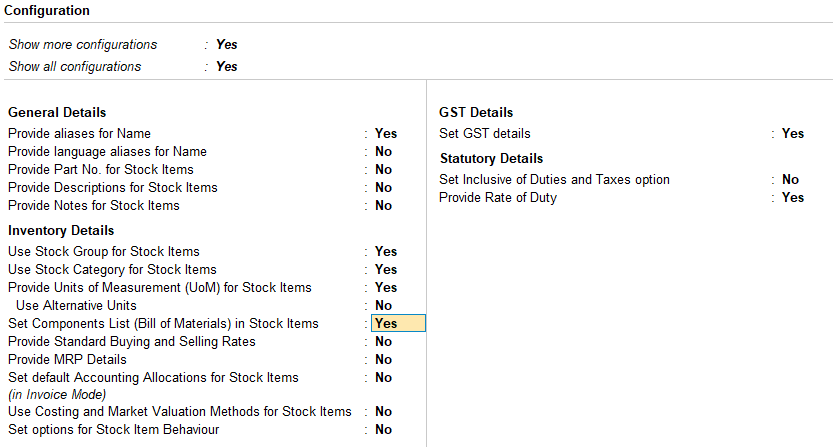Toggle the 'Show all configurations' value
This screenshot has height=447, width=835.
(227, 67)
